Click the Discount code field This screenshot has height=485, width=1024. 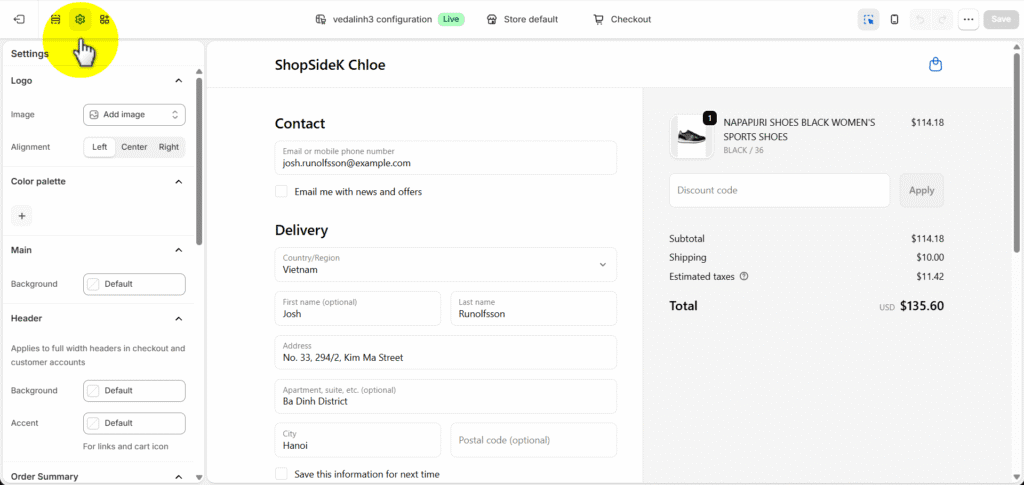(x=780, y=191)
